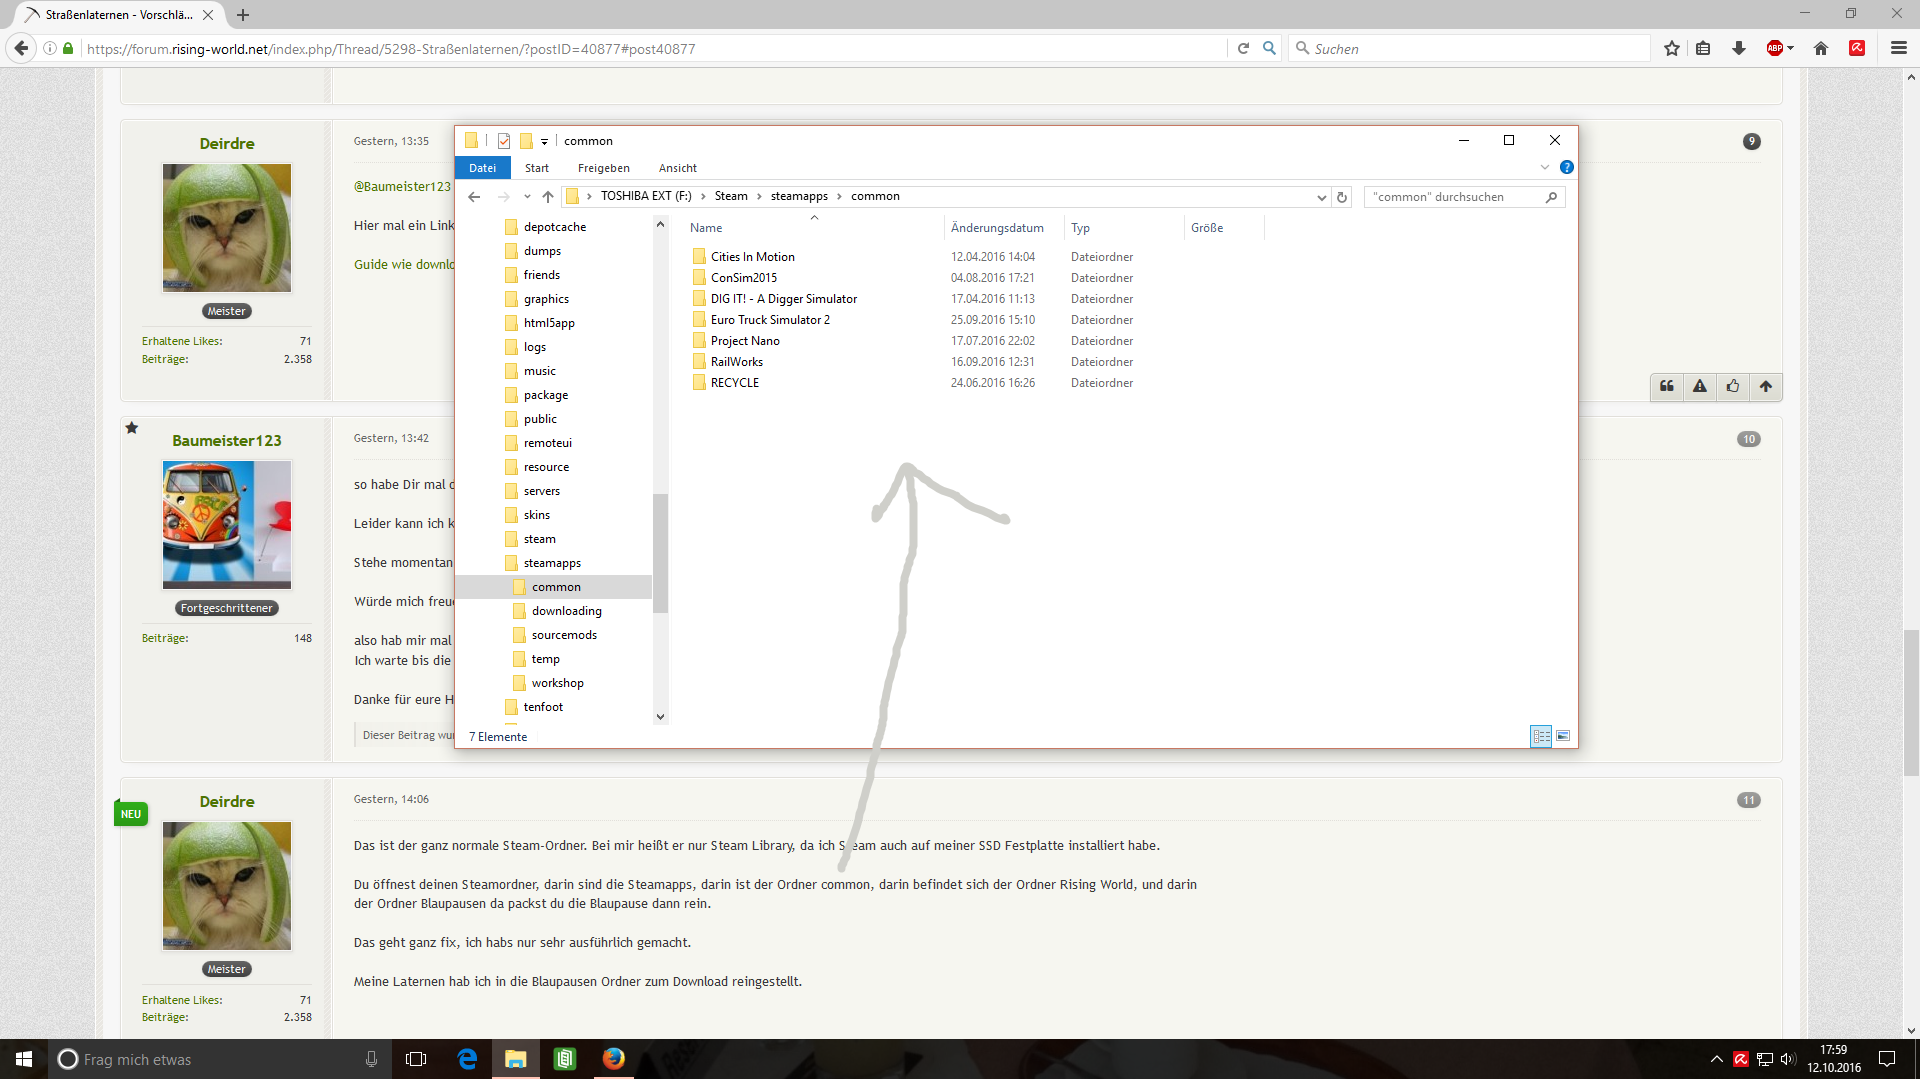Click the thumbs-up like icon

click(x=1733, y=386)
